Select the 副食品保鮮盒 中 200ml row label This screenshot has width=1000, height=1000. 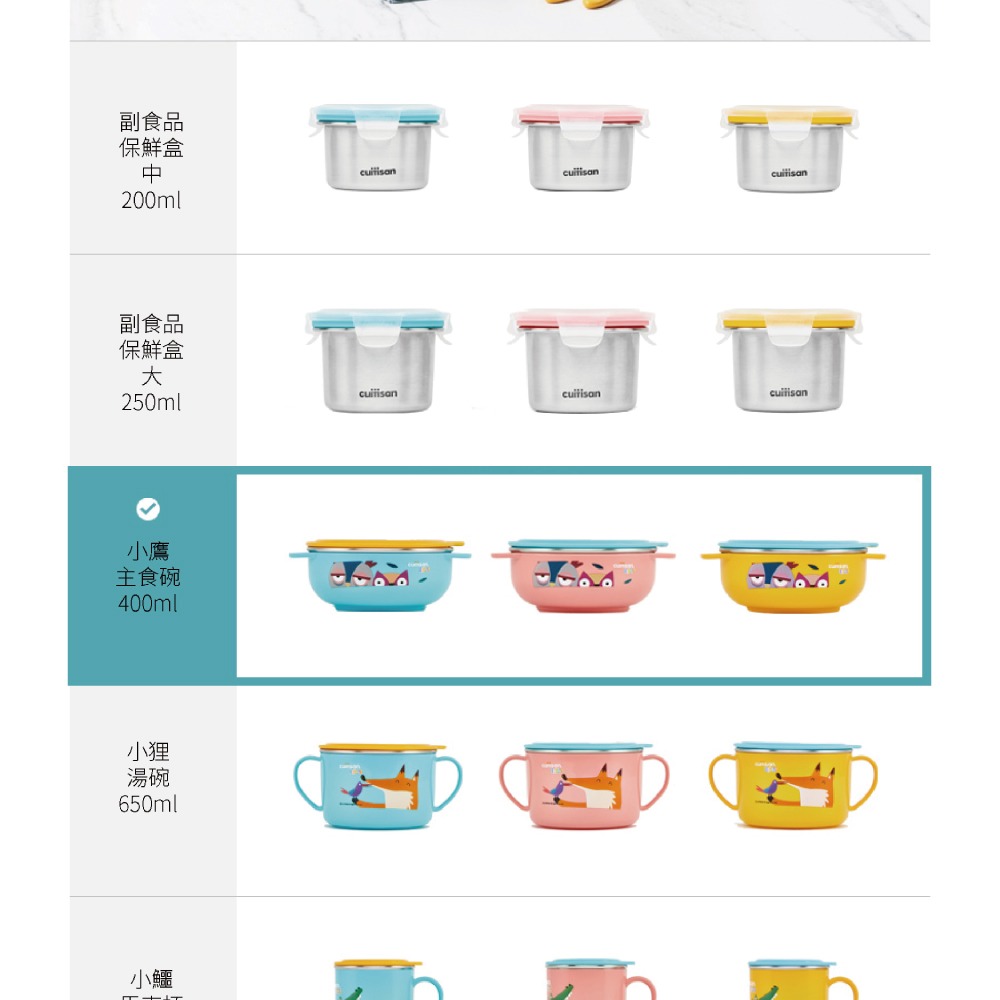pos(151,161)
